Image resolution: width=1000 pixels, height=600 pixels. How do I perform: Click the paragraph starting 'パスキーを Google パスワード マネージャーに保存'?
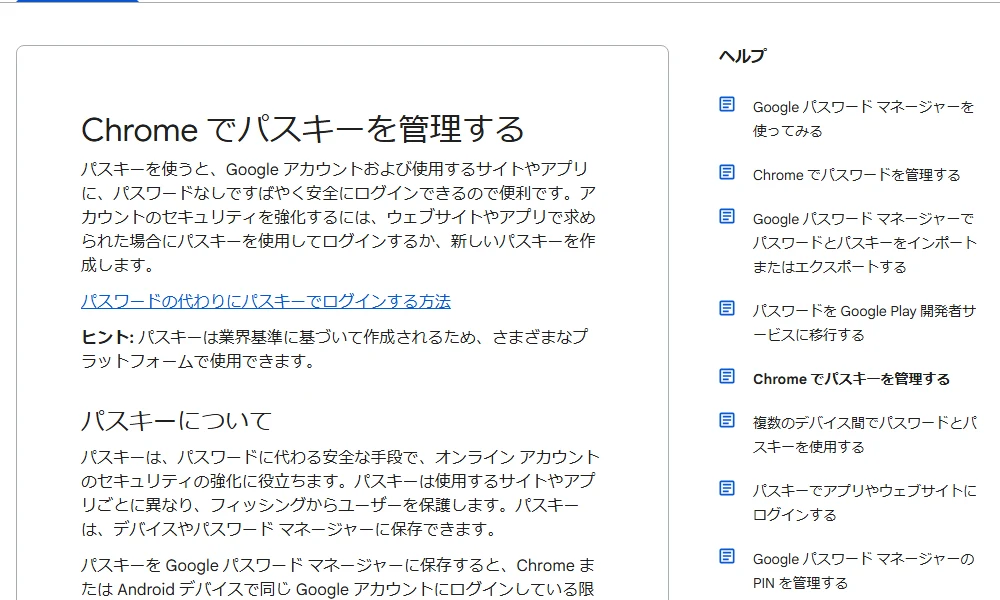338,577
